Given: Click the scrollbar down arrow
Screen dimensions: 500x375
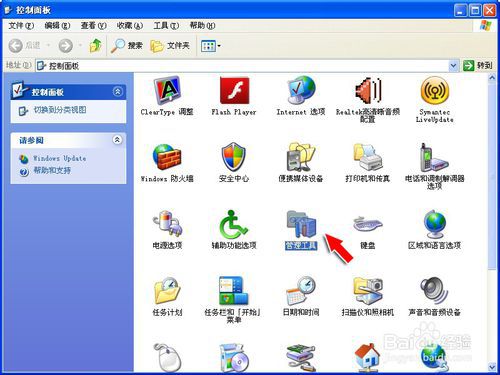Looking at the screenshot, I should [x=492, y=367].
